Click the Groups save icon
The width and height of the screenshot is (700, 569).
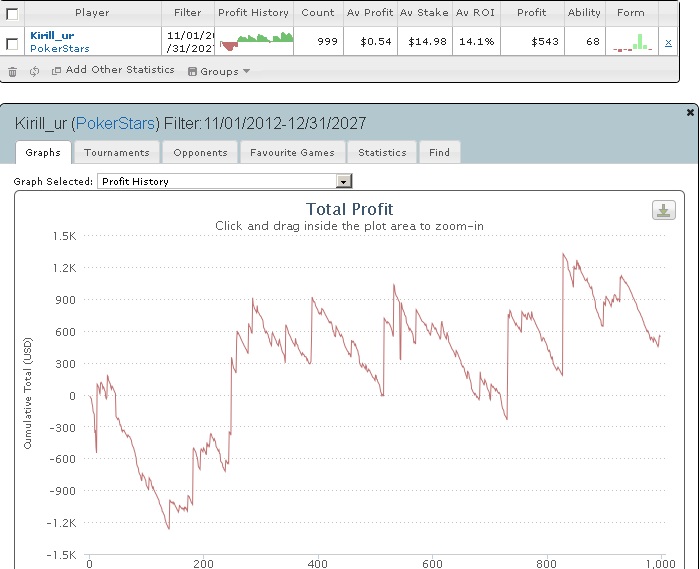(x=192, y=71)
